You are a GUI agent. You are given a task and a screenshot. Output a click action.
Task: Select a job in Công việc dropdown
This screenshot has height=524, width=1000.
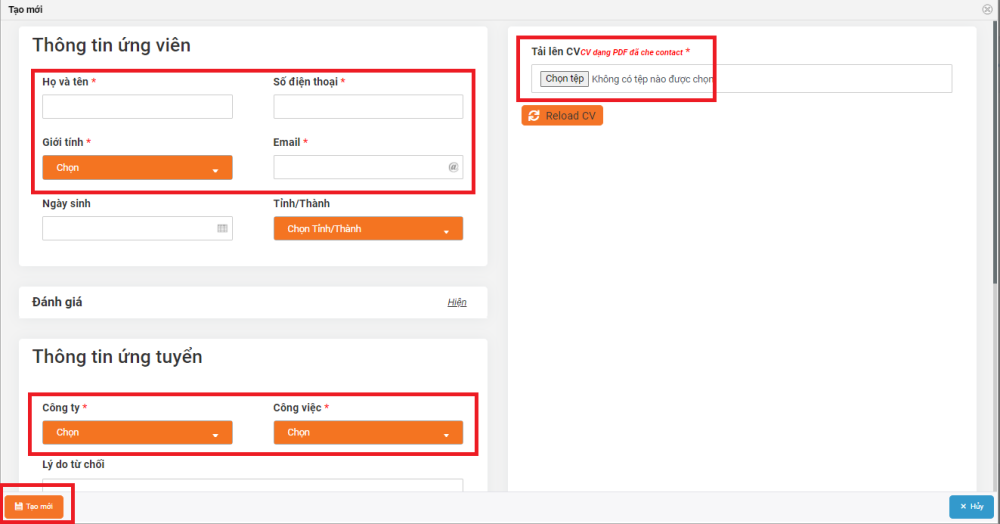(368, 433)
